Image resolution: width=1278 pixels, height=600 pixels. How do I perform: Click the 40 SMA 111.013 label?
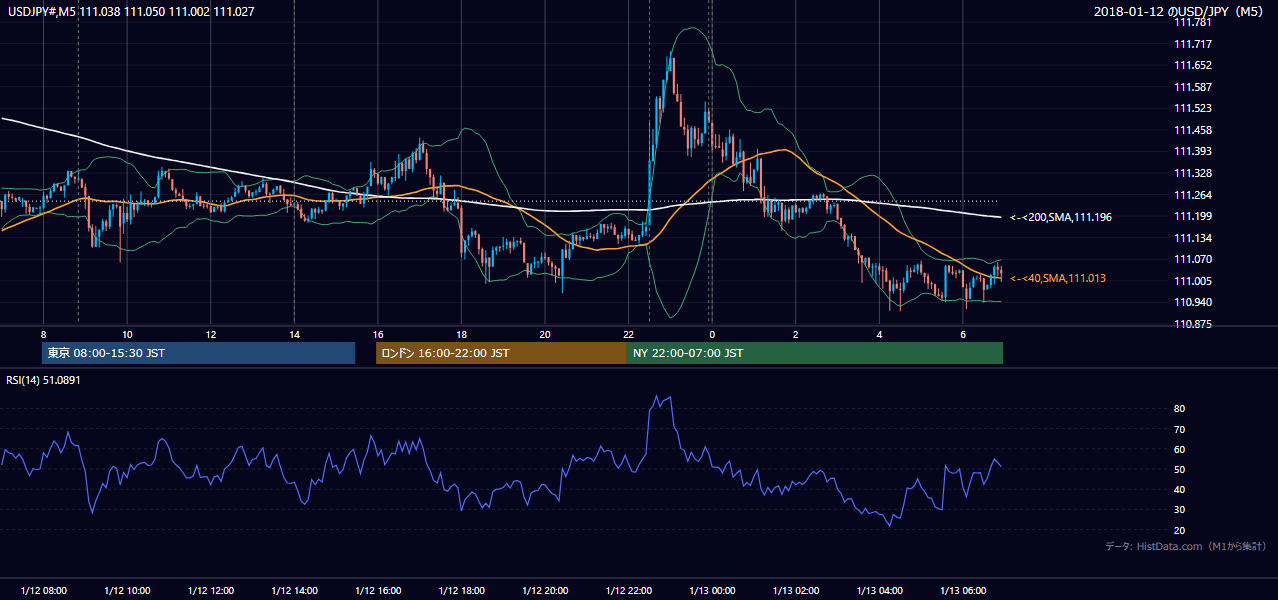coord(1058,278)
